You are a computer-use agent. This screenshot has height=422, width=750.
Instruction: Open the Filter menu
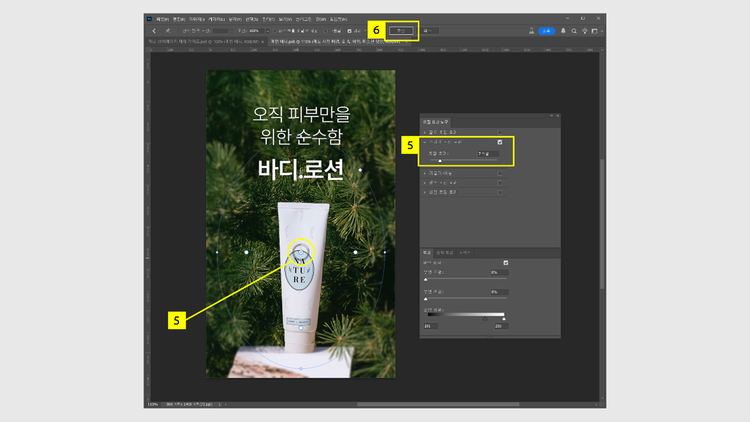268,19
